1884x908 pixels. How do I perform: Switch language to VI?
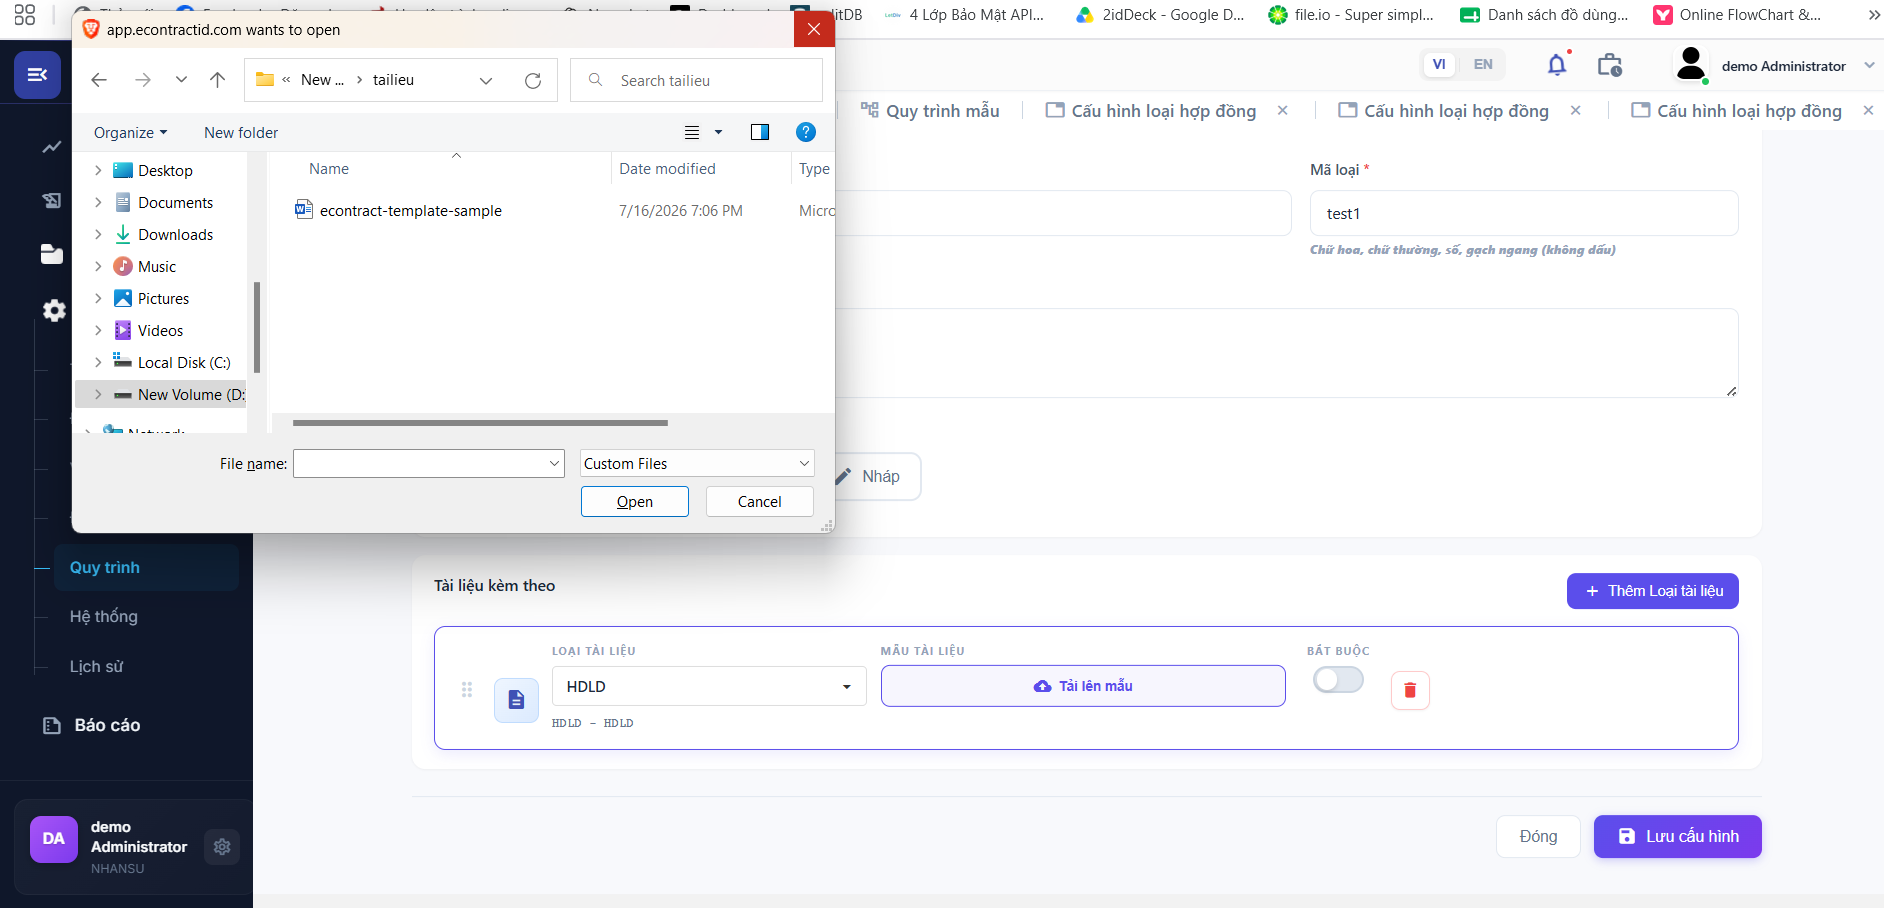(1439, 64)
